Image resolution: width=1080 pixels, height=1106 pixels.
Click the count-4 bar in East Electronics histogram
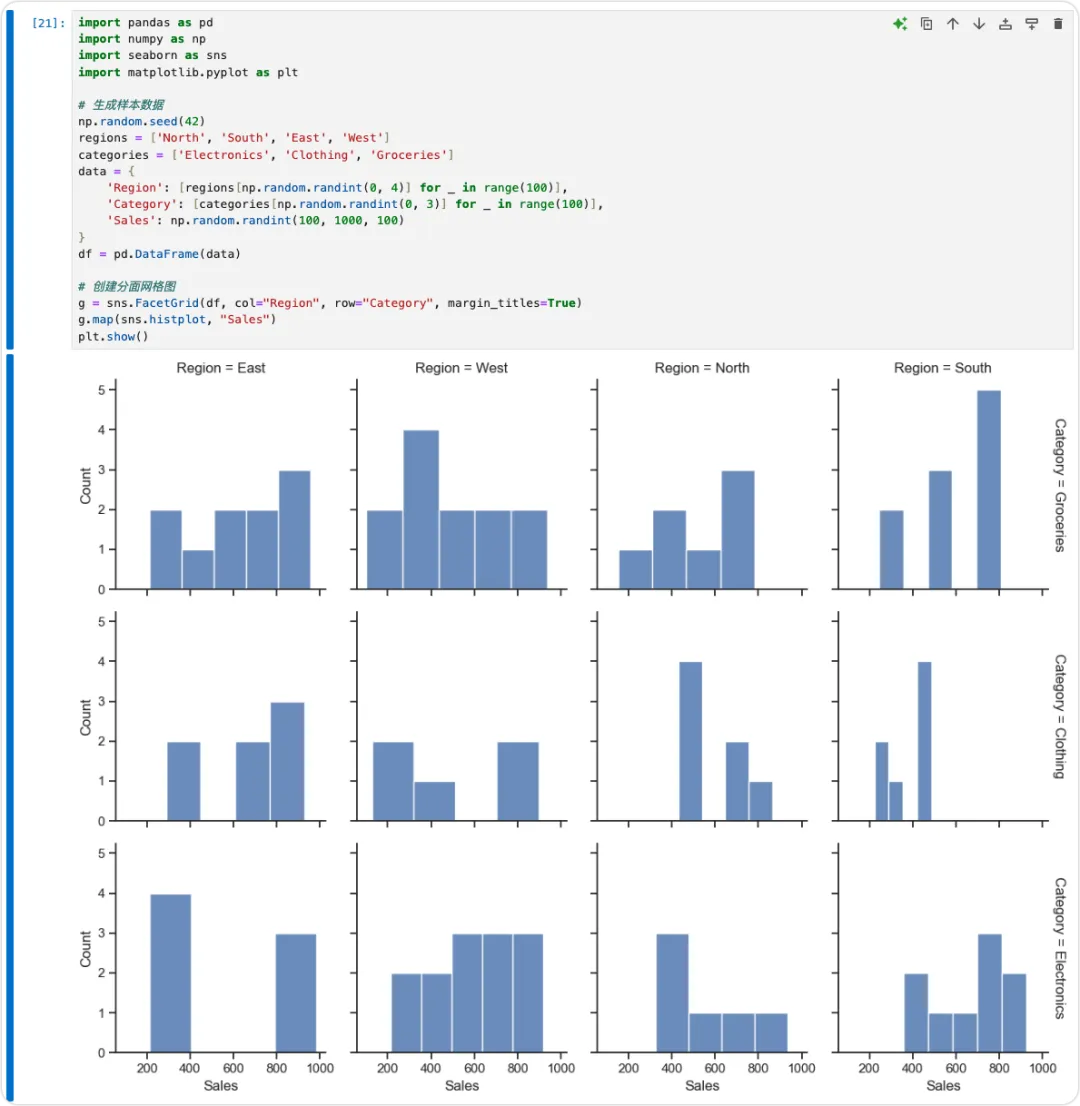pos(171,973)
